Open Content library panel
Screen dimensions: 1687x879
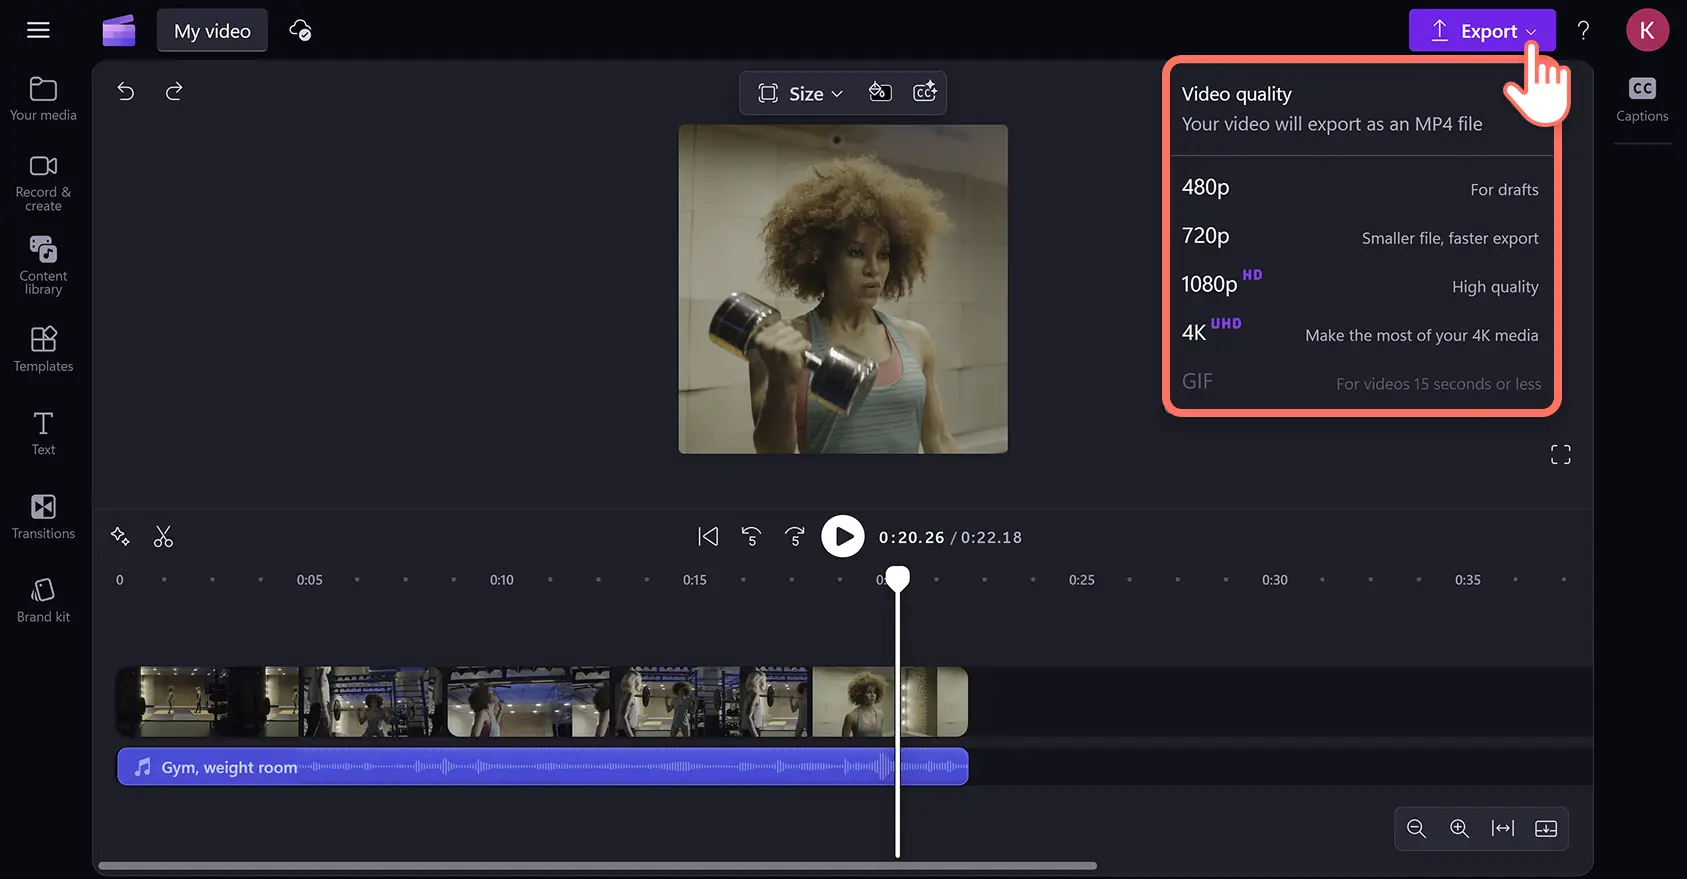click(x=43, y=266)
